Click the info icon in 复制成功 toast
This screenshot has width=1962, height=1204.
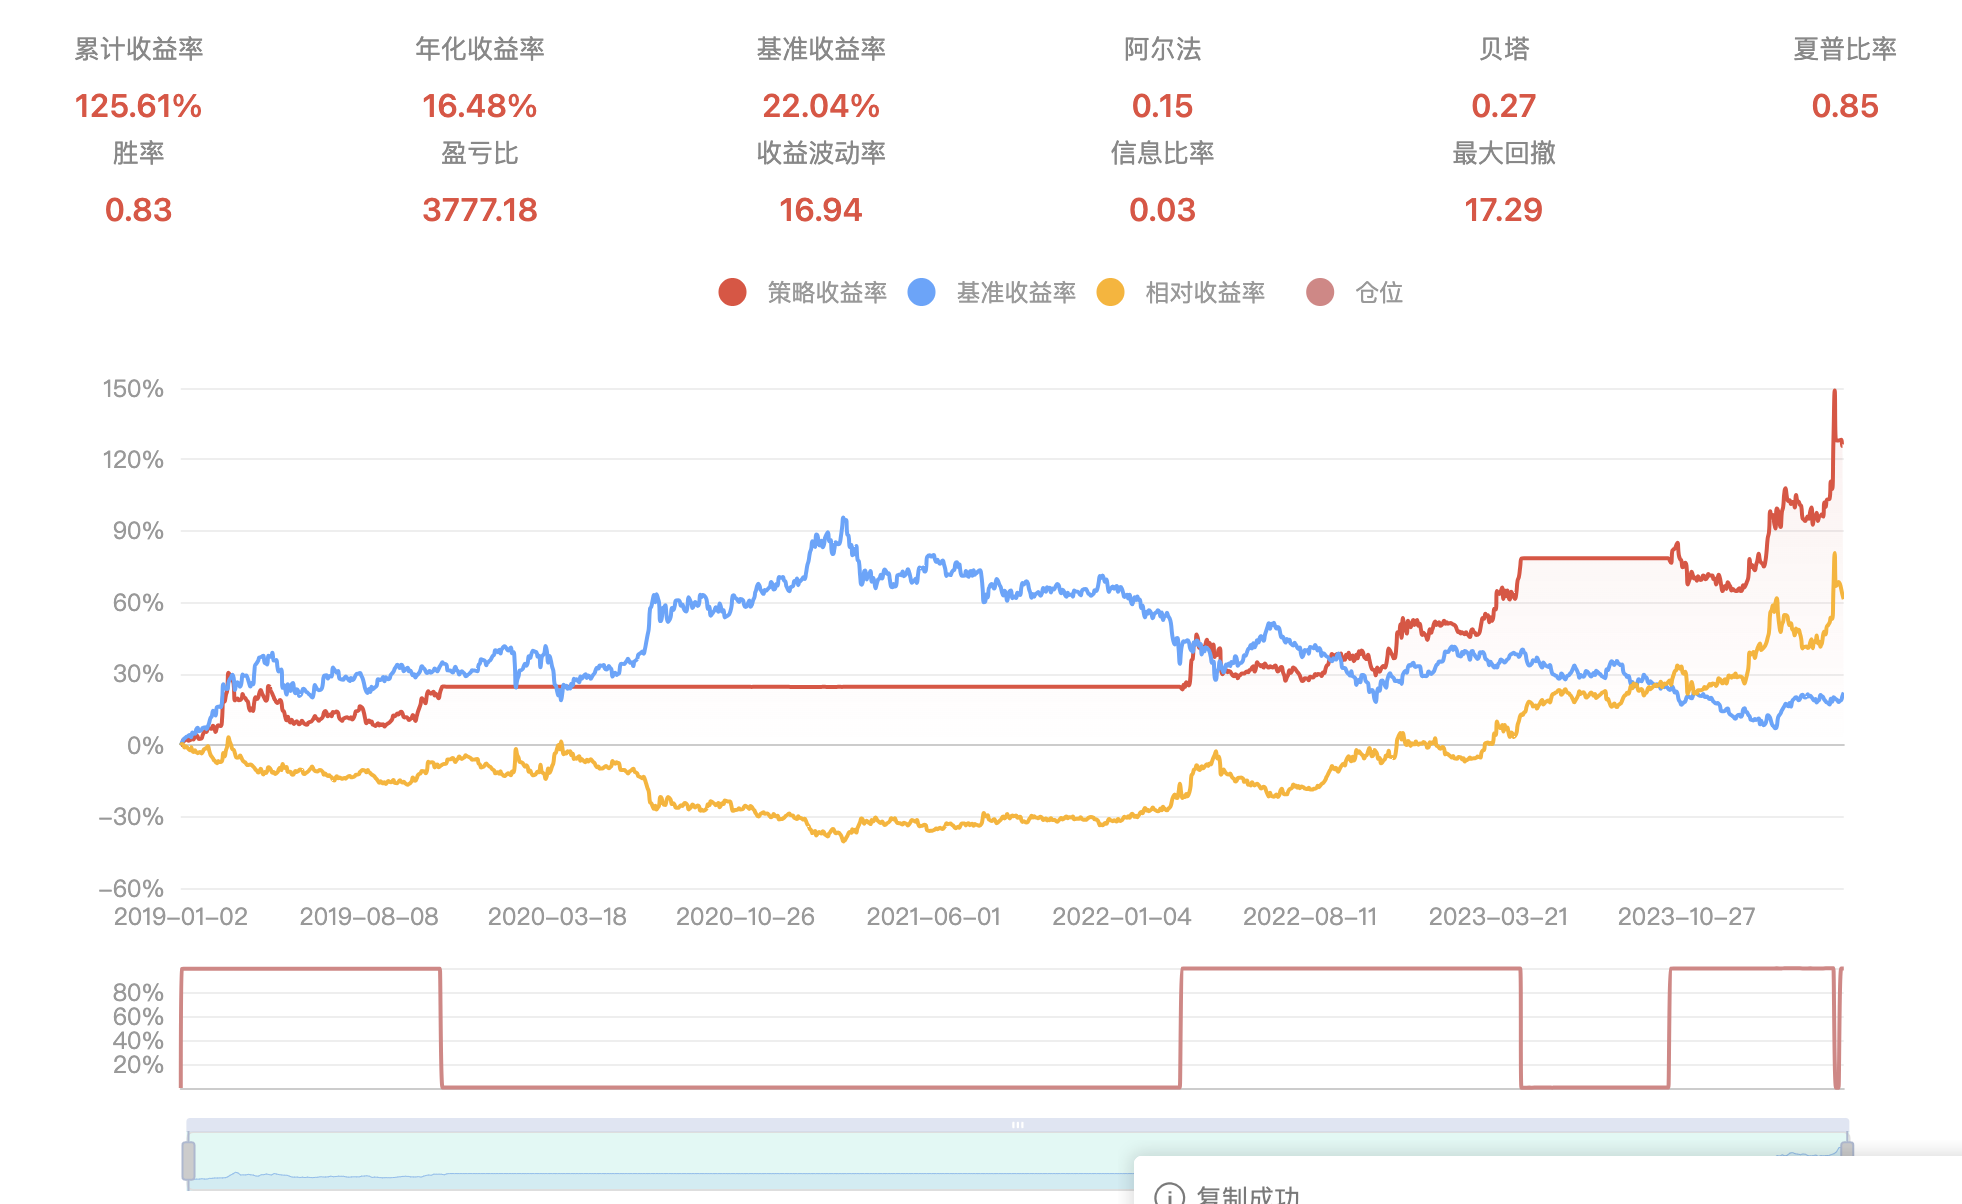pos(1169,1195)
